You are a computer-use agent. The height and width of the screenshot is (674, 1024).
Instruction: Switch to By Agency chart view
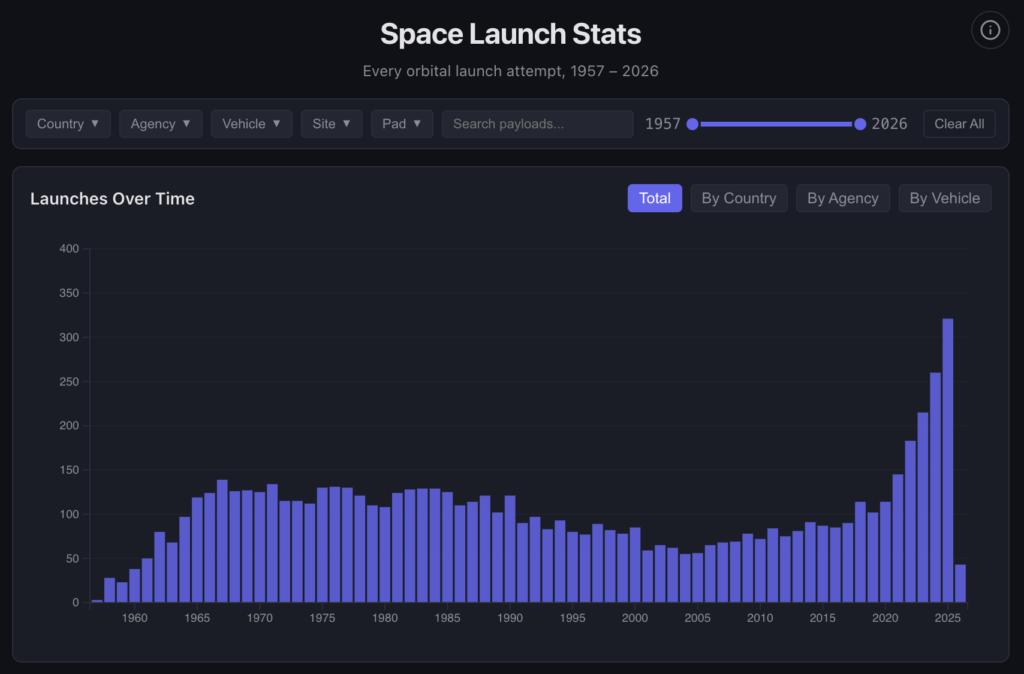[x=842, y=198]
